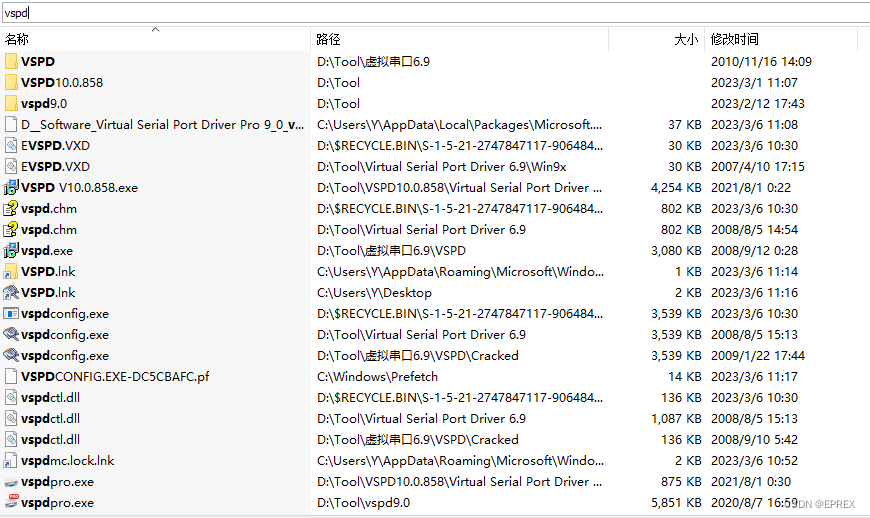Click path D:\Tool\Virtual Serial Port Driver 6.9\Win9x
870x518 pixels.
pos(442,167)
